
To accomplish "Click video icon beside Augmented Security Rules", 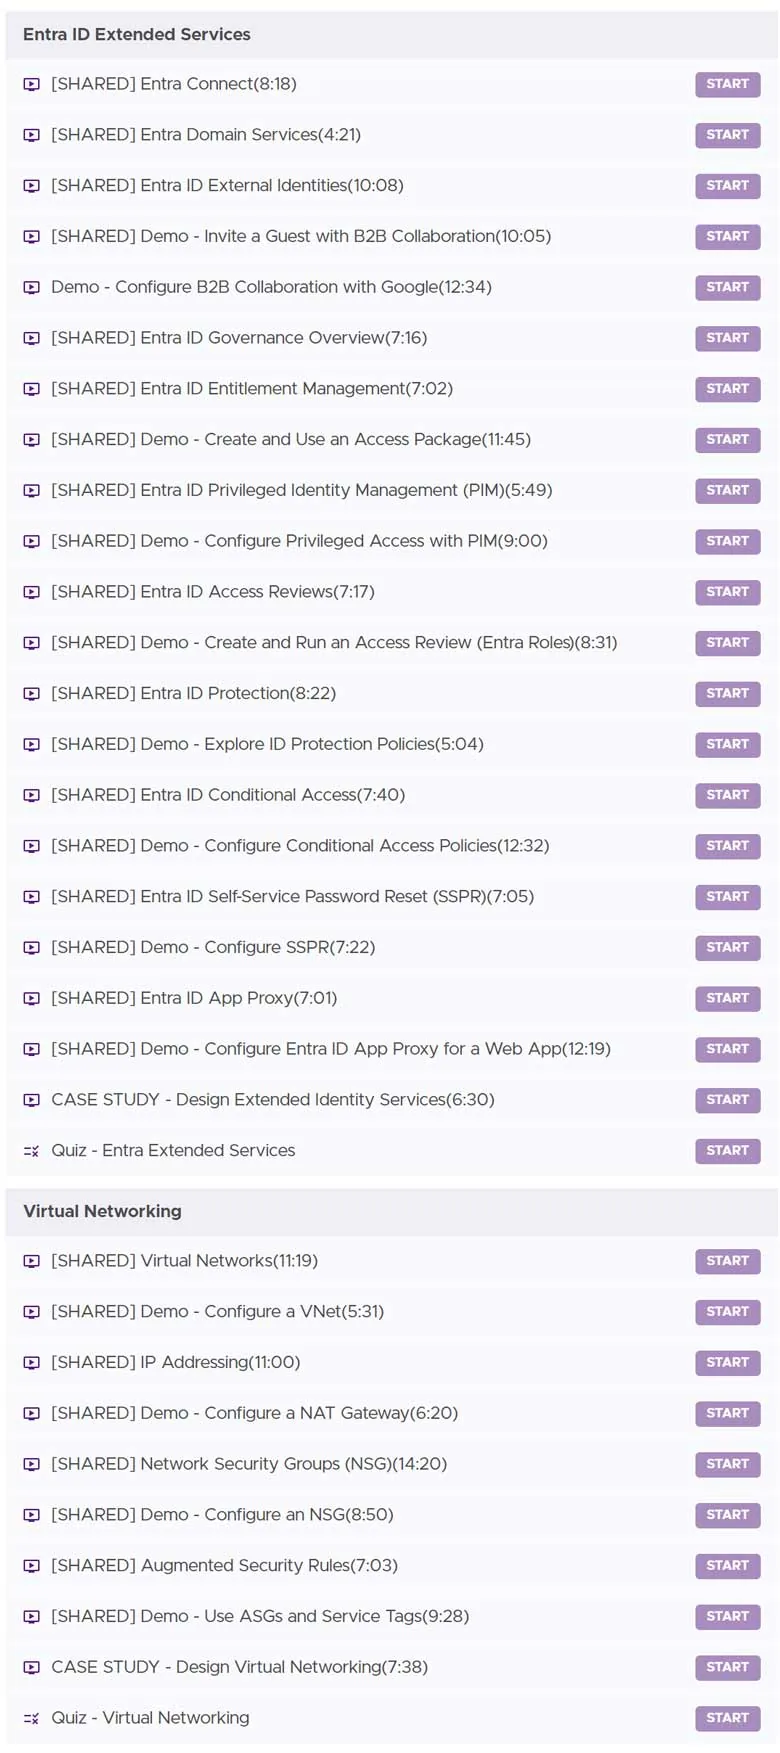I will (32, 1566).
